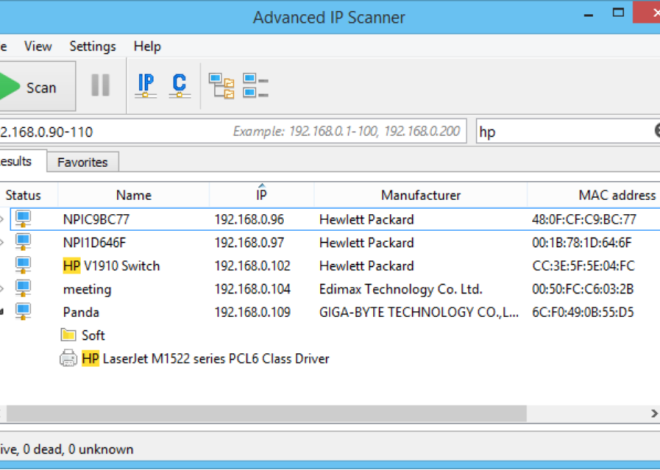Collapse the Panda row
The width and height of the screenshot is (660, 470).
coord(2,312)
